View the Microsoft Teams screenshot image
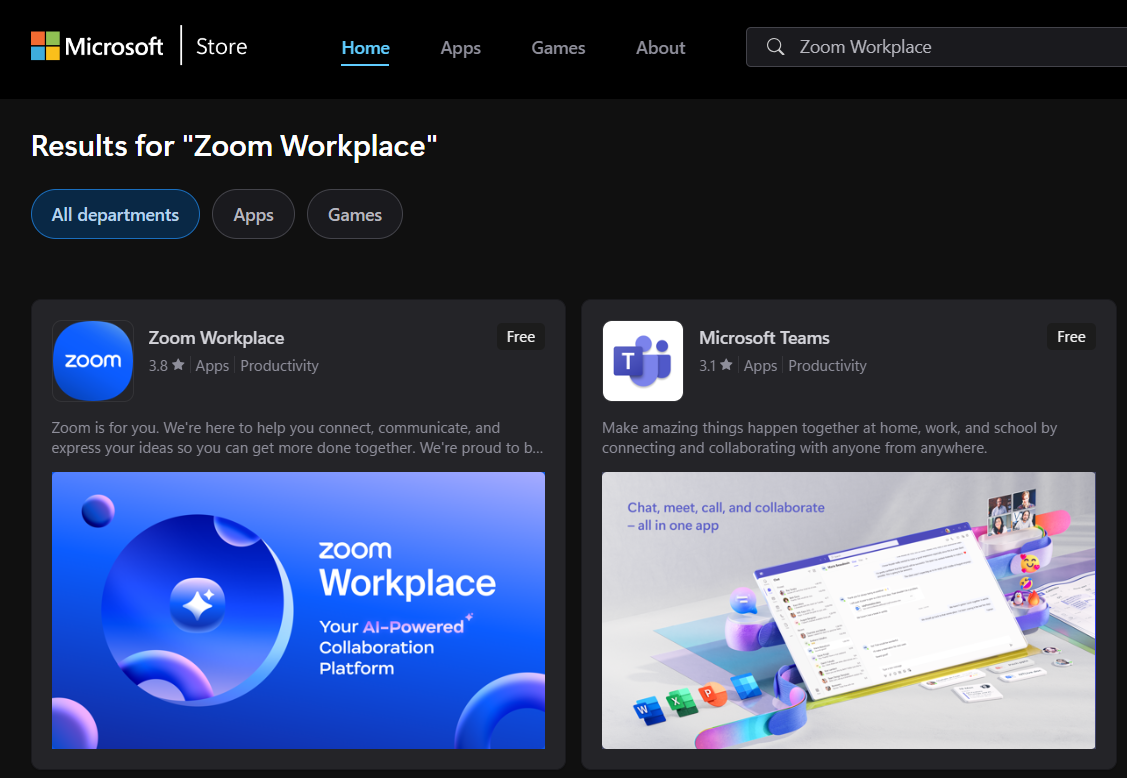1127x778 pixels. pos(848,610)
